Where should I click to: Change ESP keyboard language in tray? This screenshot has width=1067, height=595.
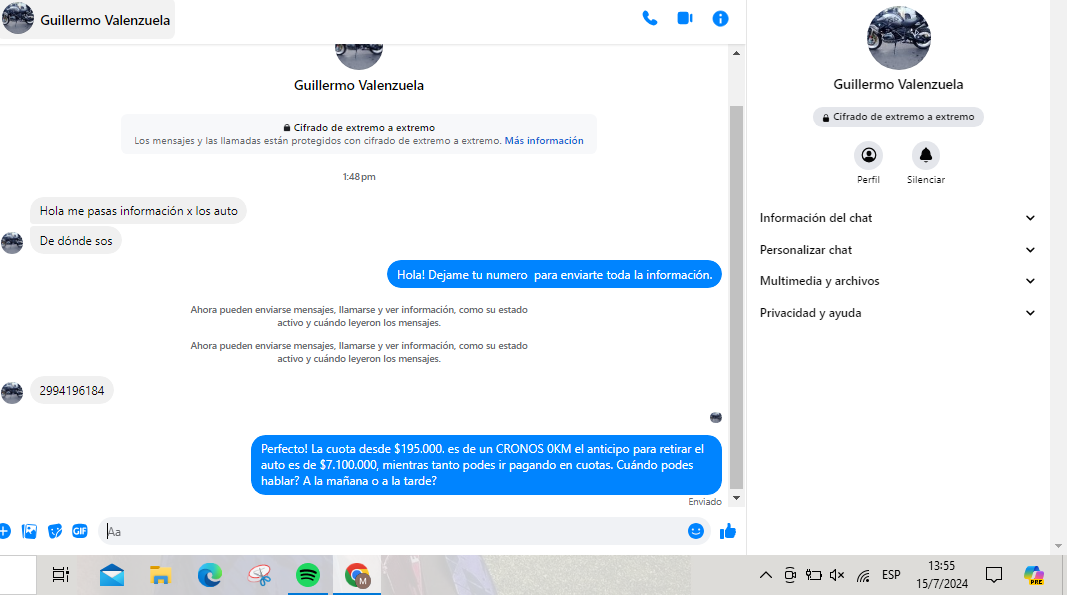(x=891, y=575)
